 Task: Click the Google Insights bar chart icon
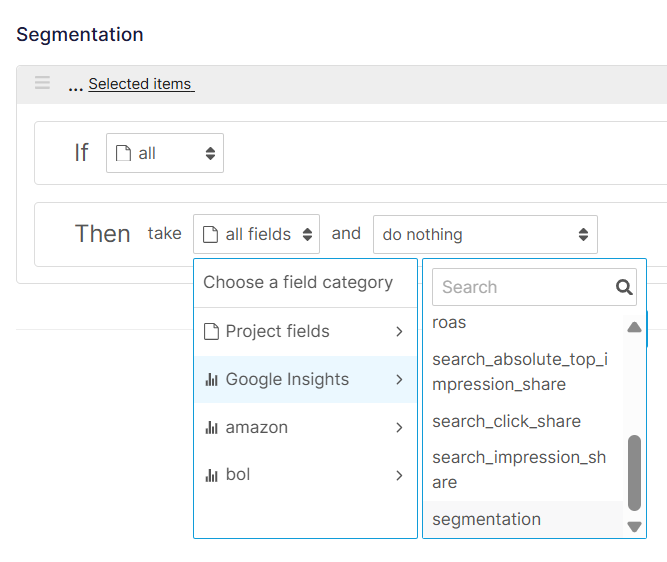click(x=211, y=379)
